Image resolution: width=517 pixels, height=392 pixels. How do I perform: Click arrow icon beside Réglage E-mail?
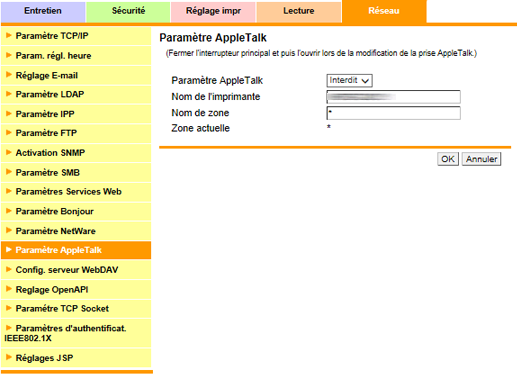[x=9, y=75]
